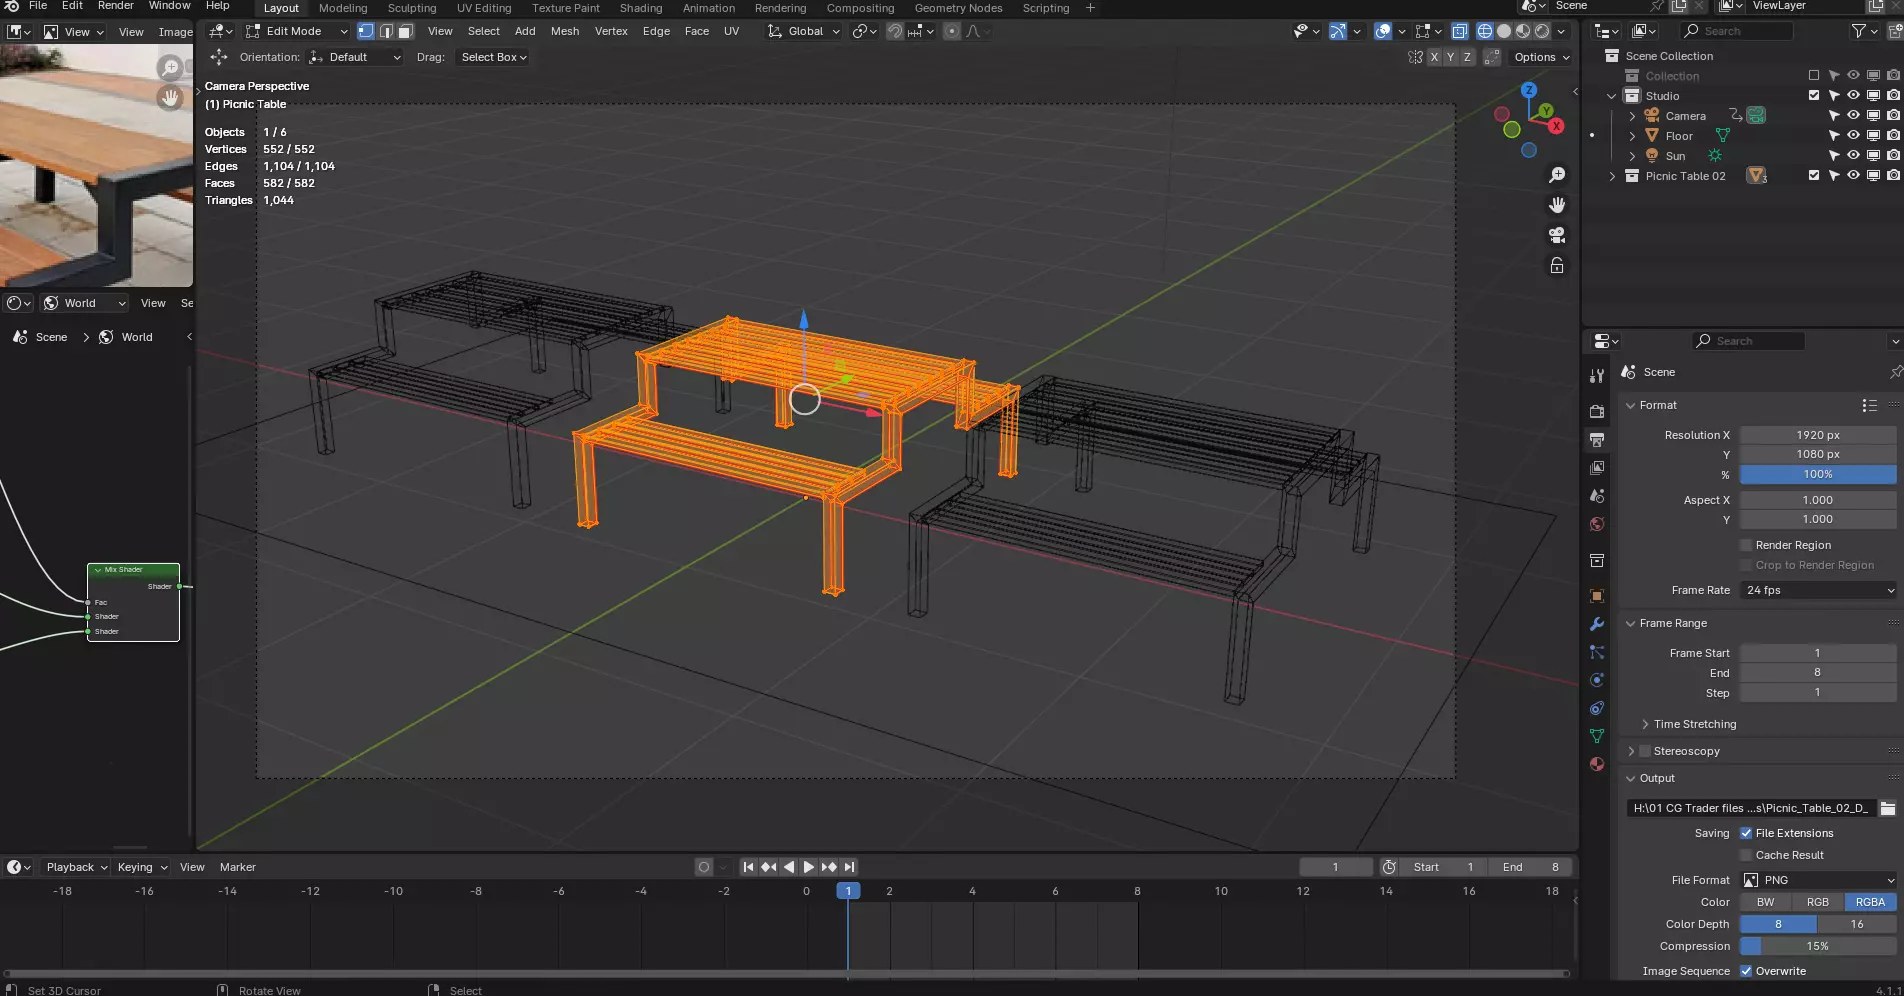Image resolution: width=1904 pixels, height=996 pixels.
Task: Switch to rendered viewport shading
Action: (1542, 31)
